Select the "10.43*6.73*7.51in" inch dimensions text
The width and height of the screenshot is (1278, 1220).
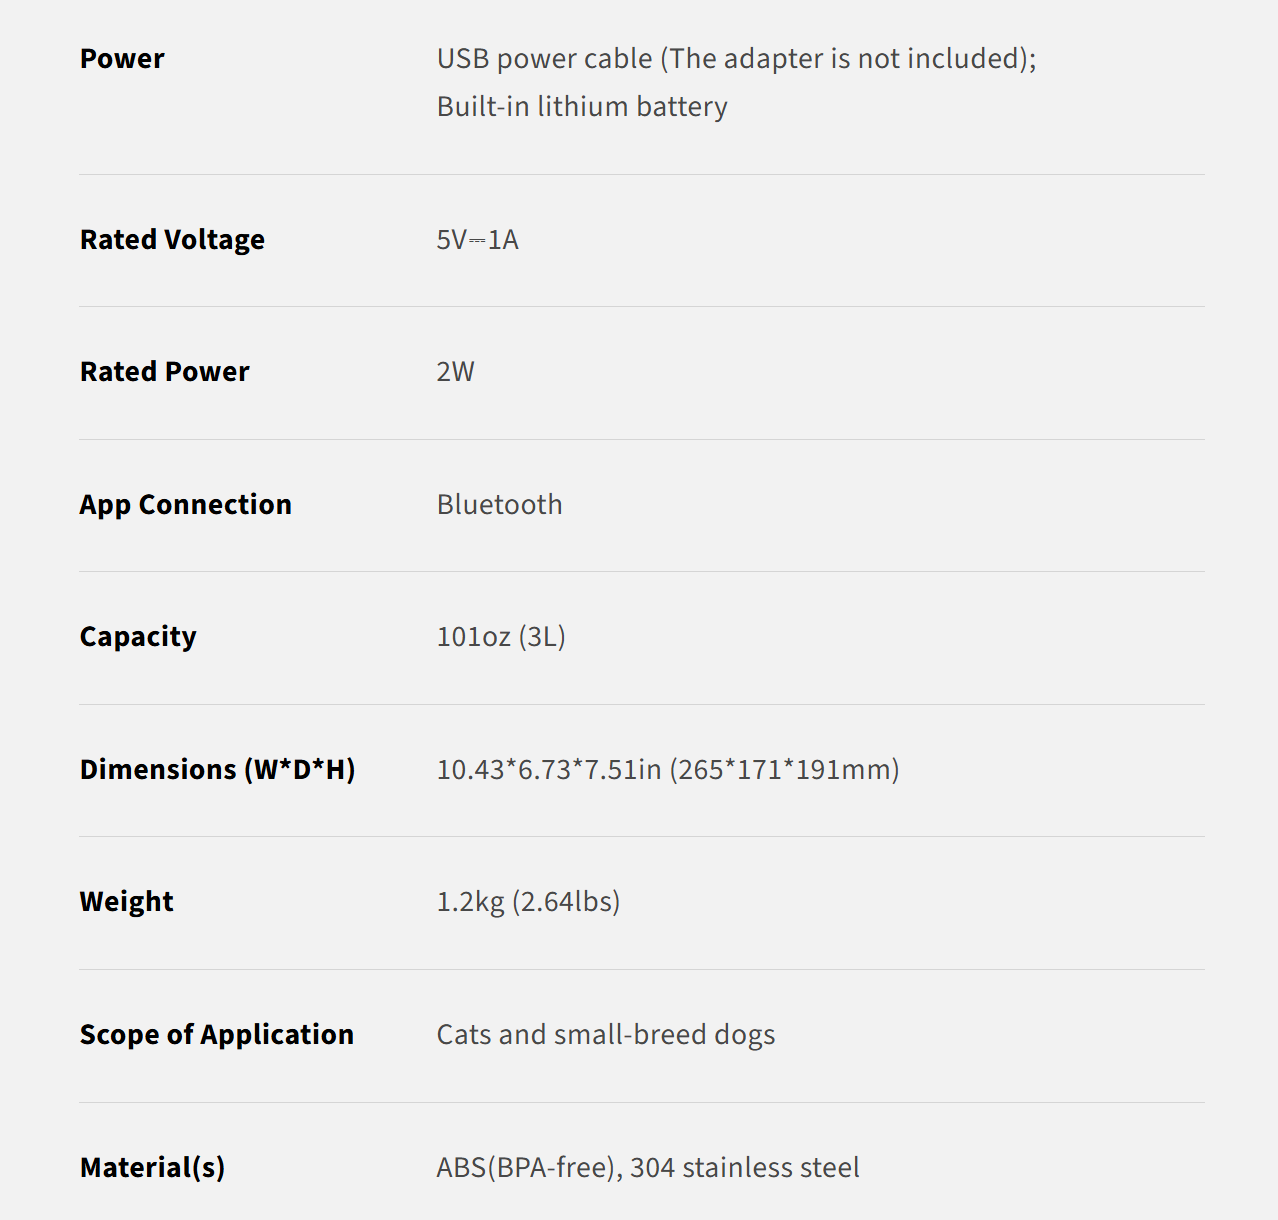coord(549,770)
